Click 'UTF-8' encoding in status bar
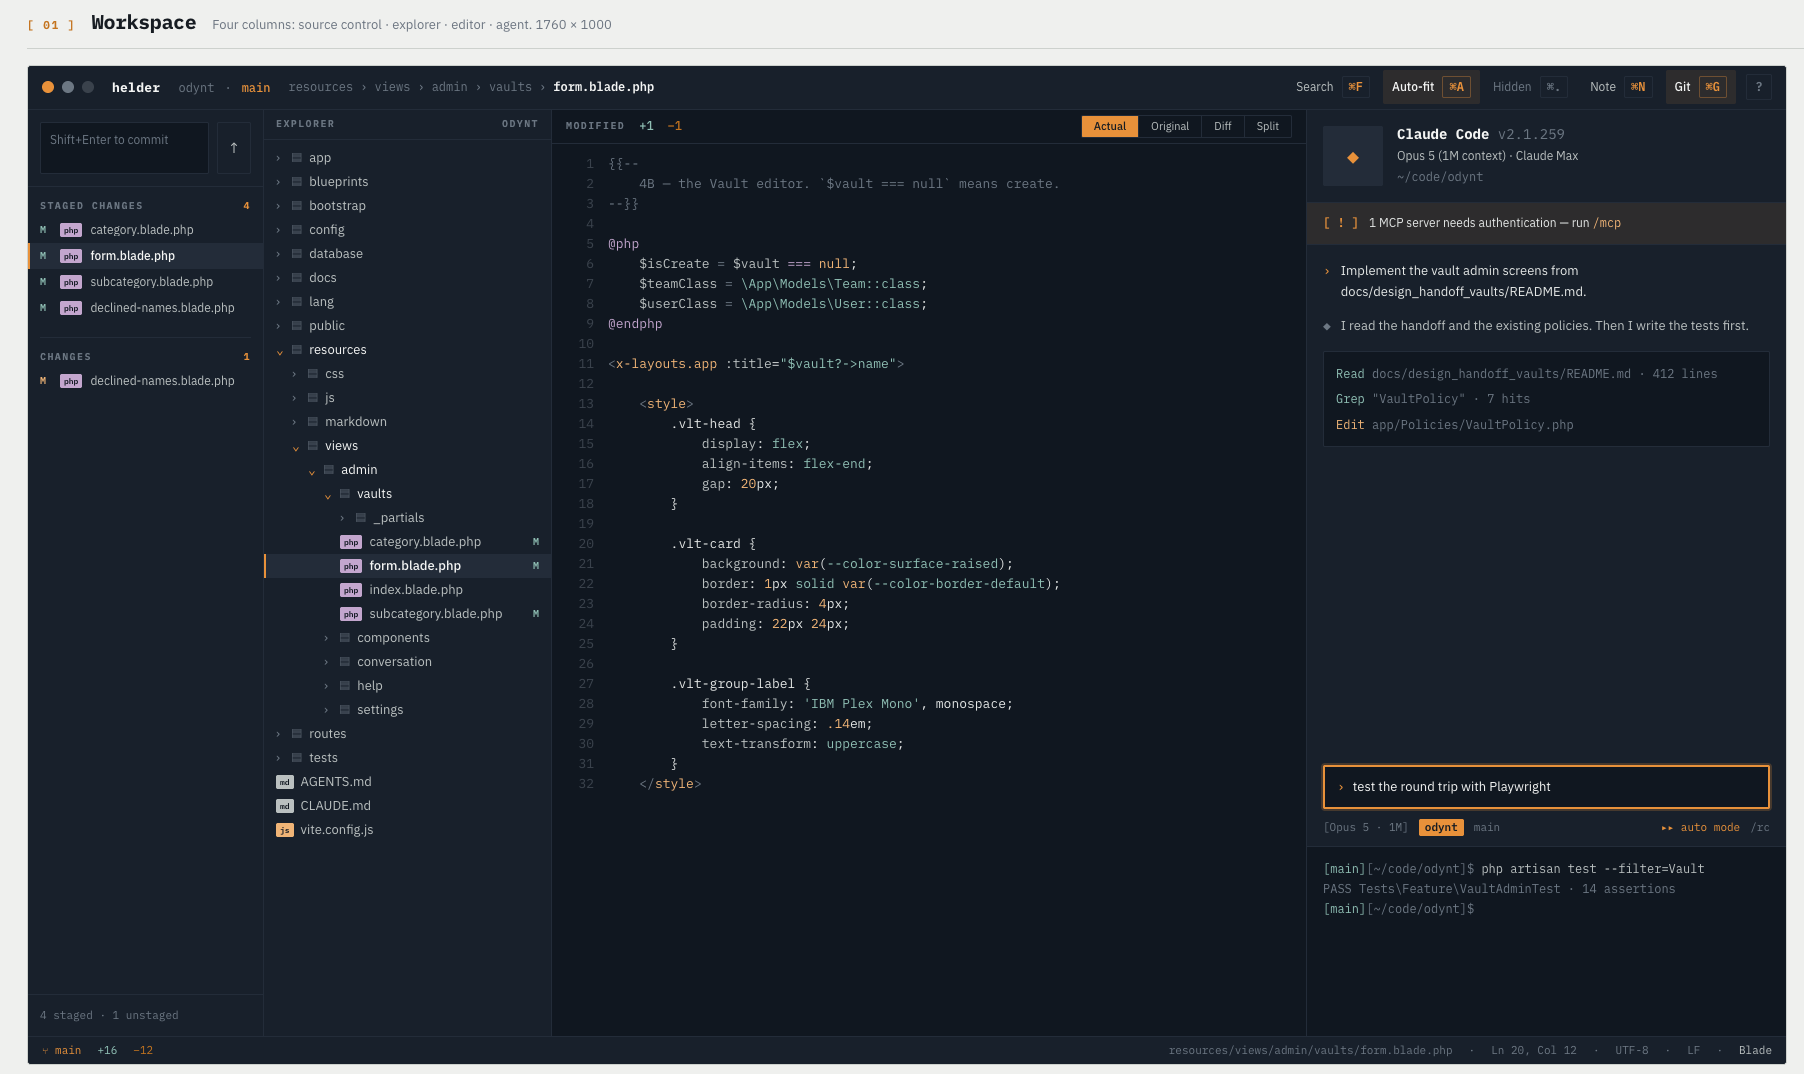The width and height of the screenshot is (1804, 1074). click(x=1631, y=1051)
